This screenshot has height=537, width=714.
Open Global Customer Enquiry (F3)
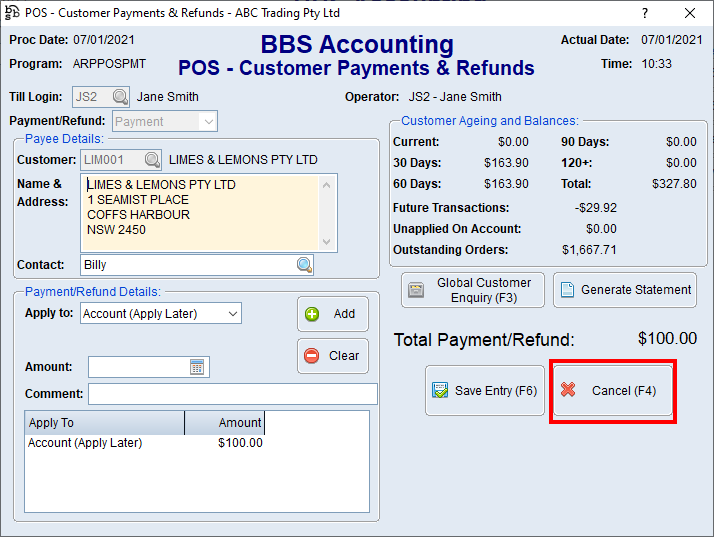[473, 290]
